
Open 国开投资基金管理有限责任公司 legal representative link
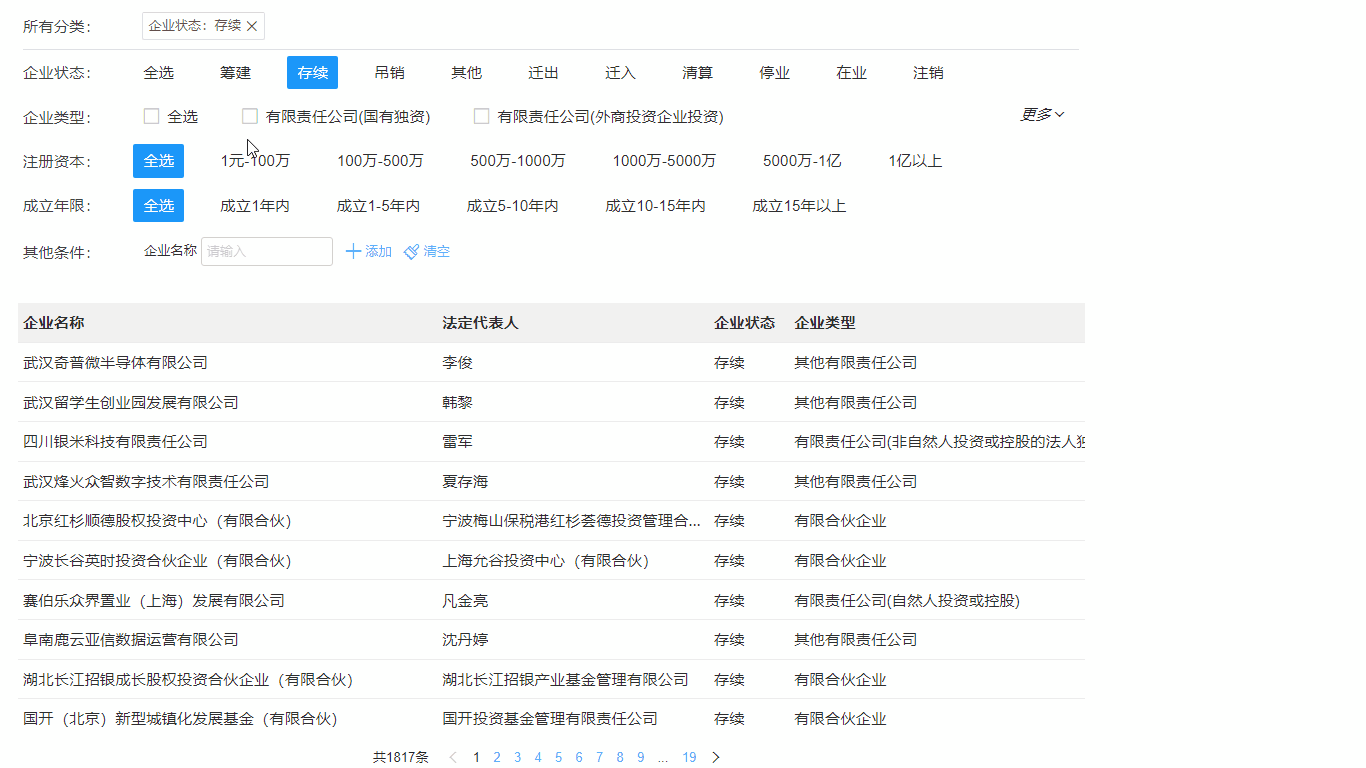[x=548, y=718]
